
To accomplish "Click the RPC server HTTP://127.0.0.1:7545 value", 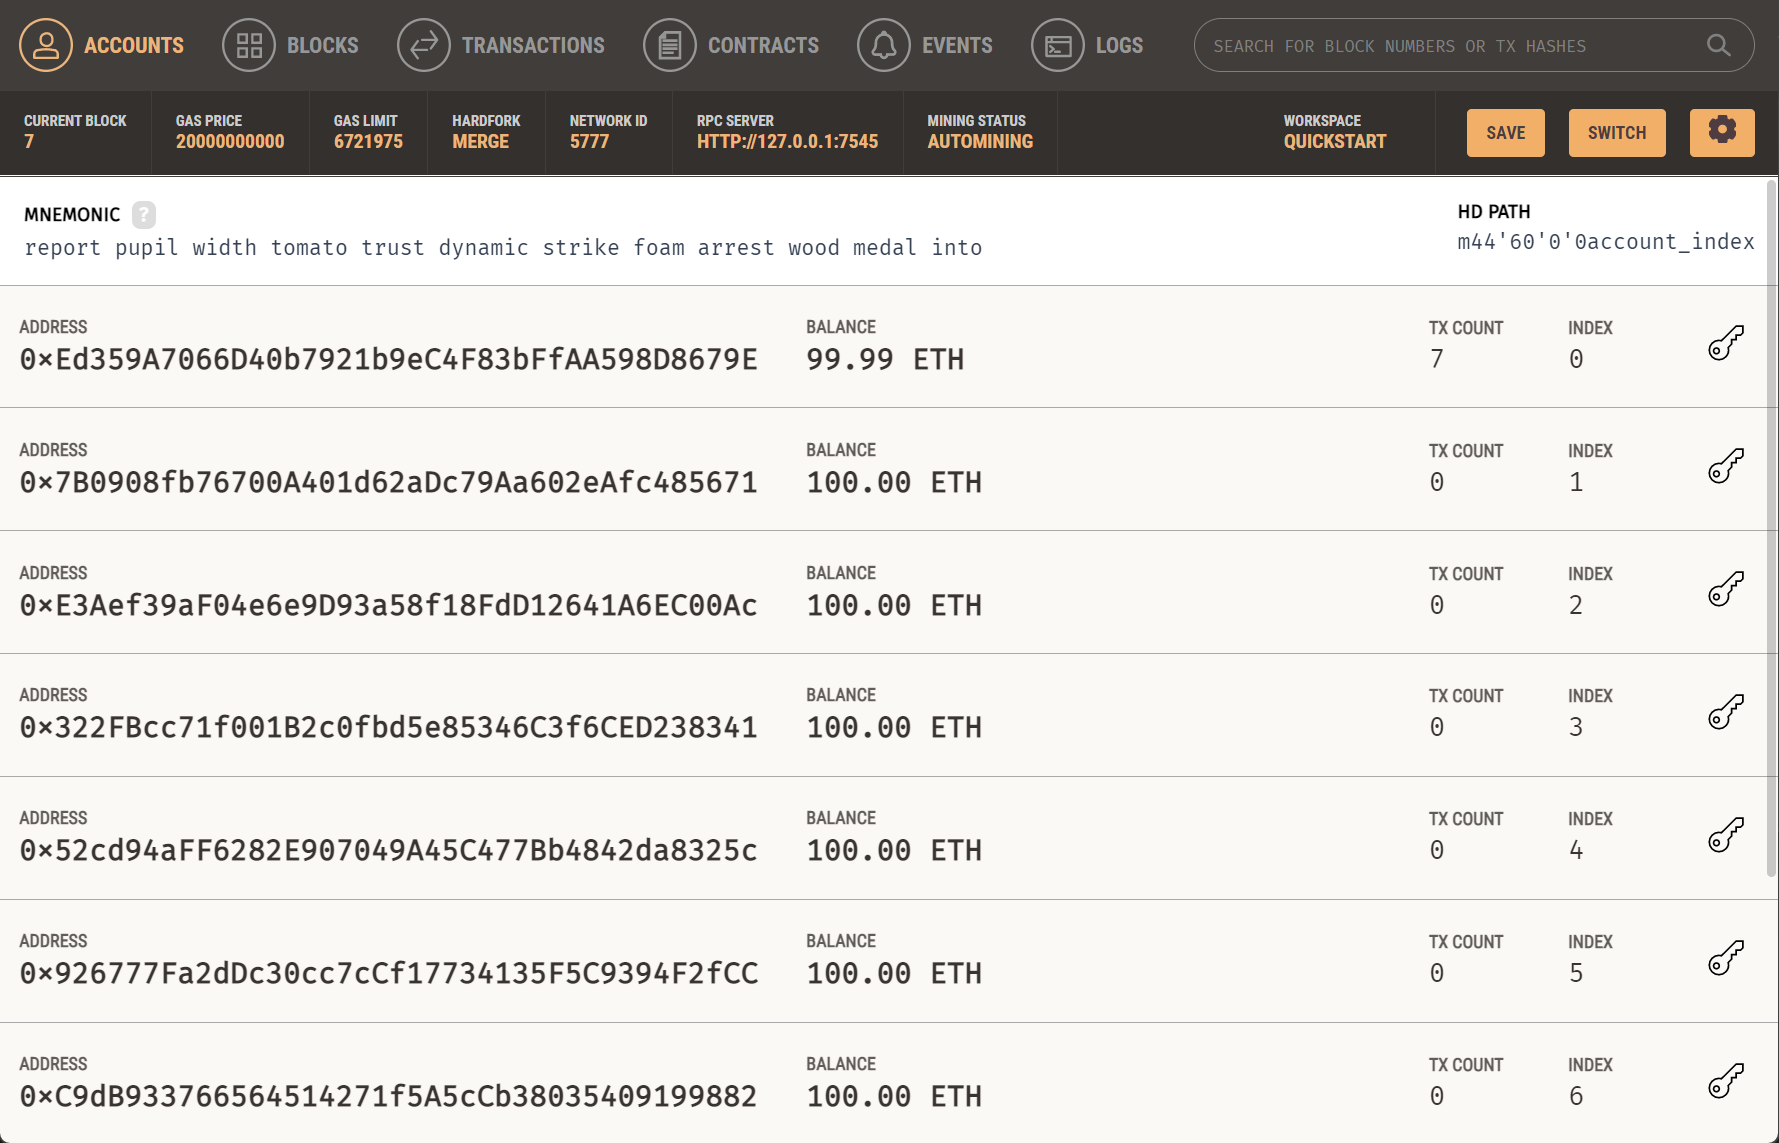I will click(787, 142).
